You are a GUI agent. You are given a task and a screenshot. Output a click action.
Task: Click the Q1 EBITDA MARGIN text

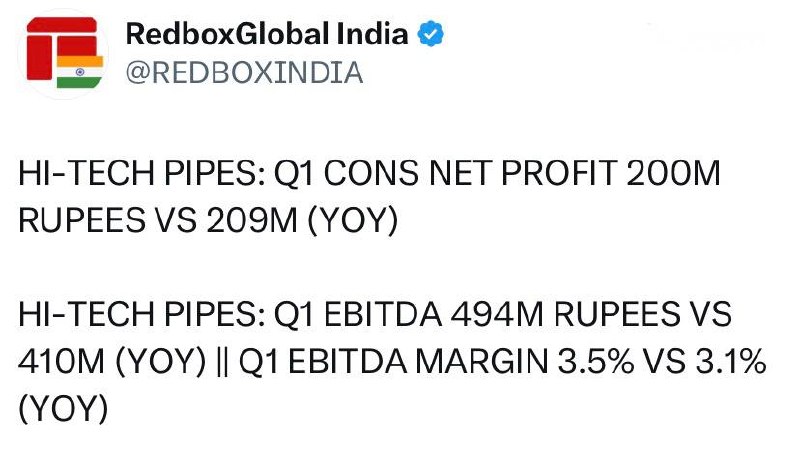(x=393, y=361)
